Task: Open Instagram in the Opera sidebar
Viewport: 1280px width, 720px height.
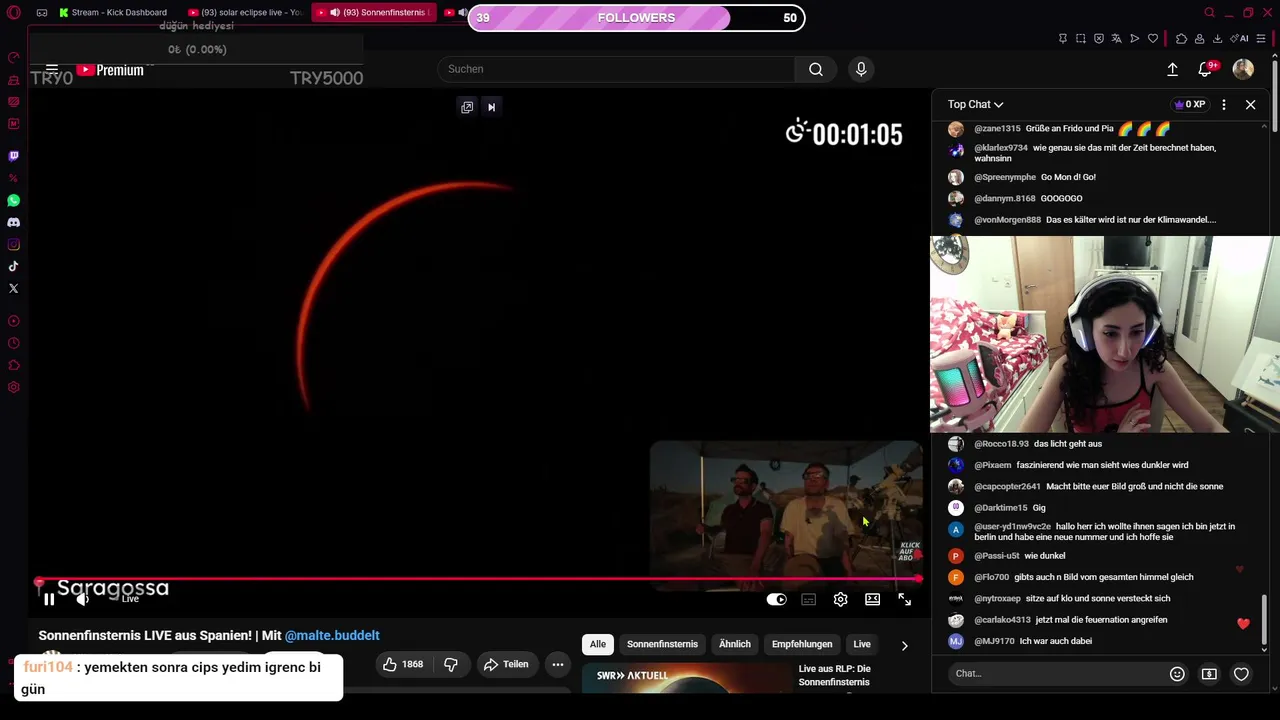Action: [x=13, y=244]
